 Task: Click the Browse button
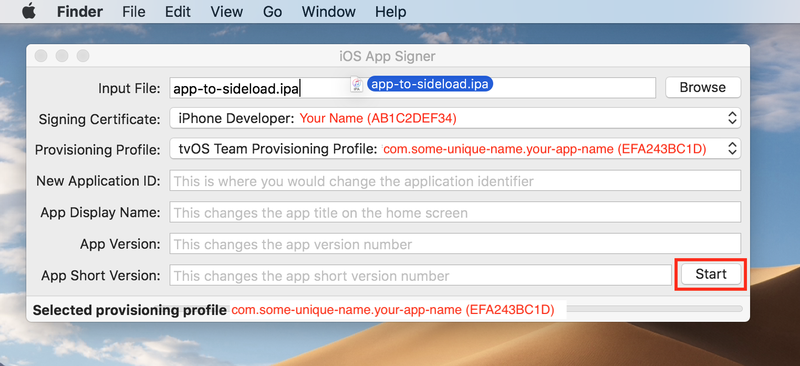tap(703, 87)
